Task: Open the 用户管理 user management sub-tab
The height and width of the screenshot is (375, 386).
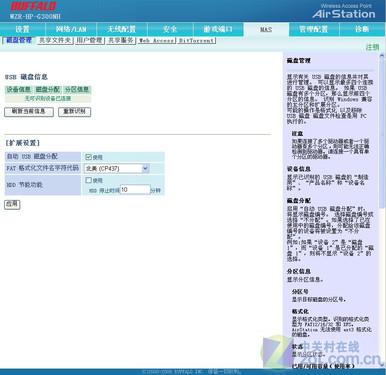Action: (x=89, y=40)
